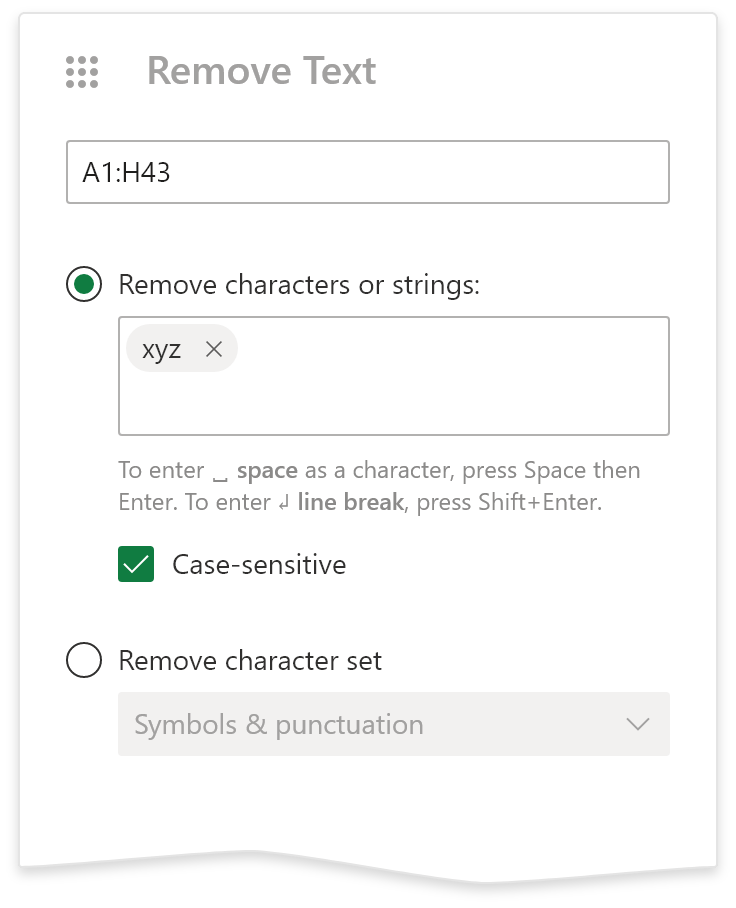Click the Remove characters or strings label
Screen dimensions: 736x908
[x=299, y=285]
